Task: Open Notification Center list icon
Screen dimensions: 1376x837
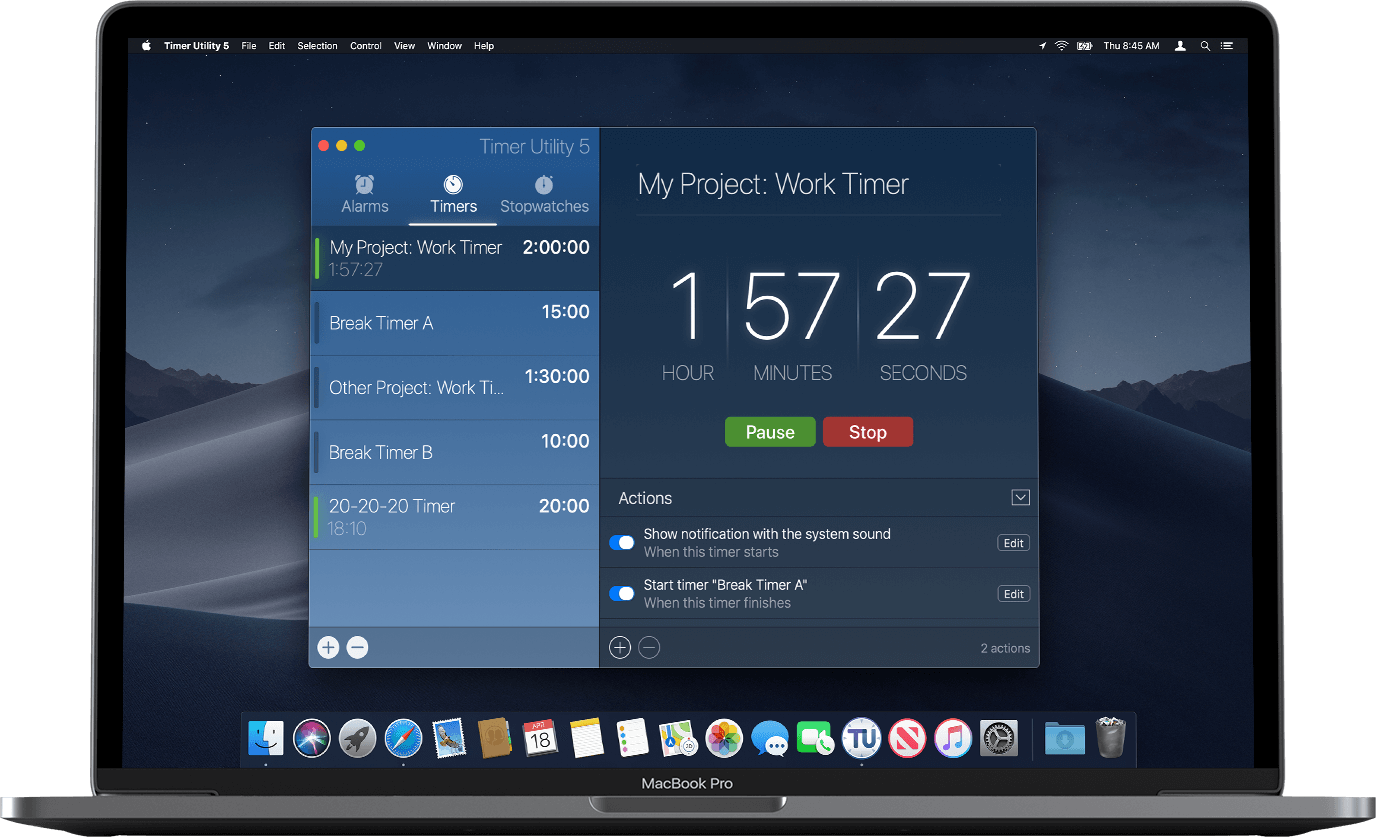Action: pos(1227,46)
